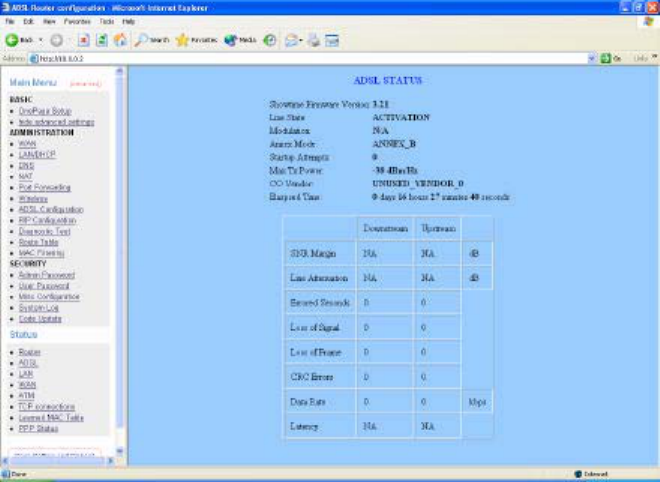
Task: Click the Edit page toolbar icon
Action: click(x=332, y=40)
